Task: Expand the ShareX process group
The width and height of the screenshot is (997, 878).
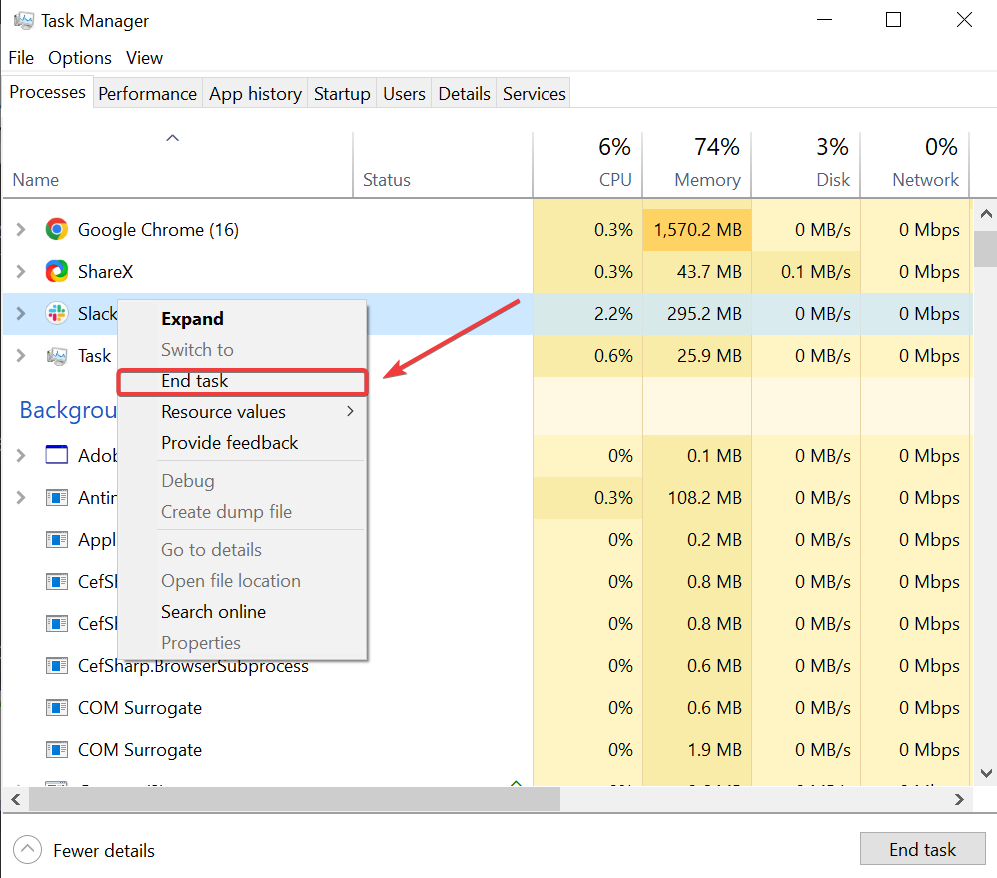Action: [21, 272]
